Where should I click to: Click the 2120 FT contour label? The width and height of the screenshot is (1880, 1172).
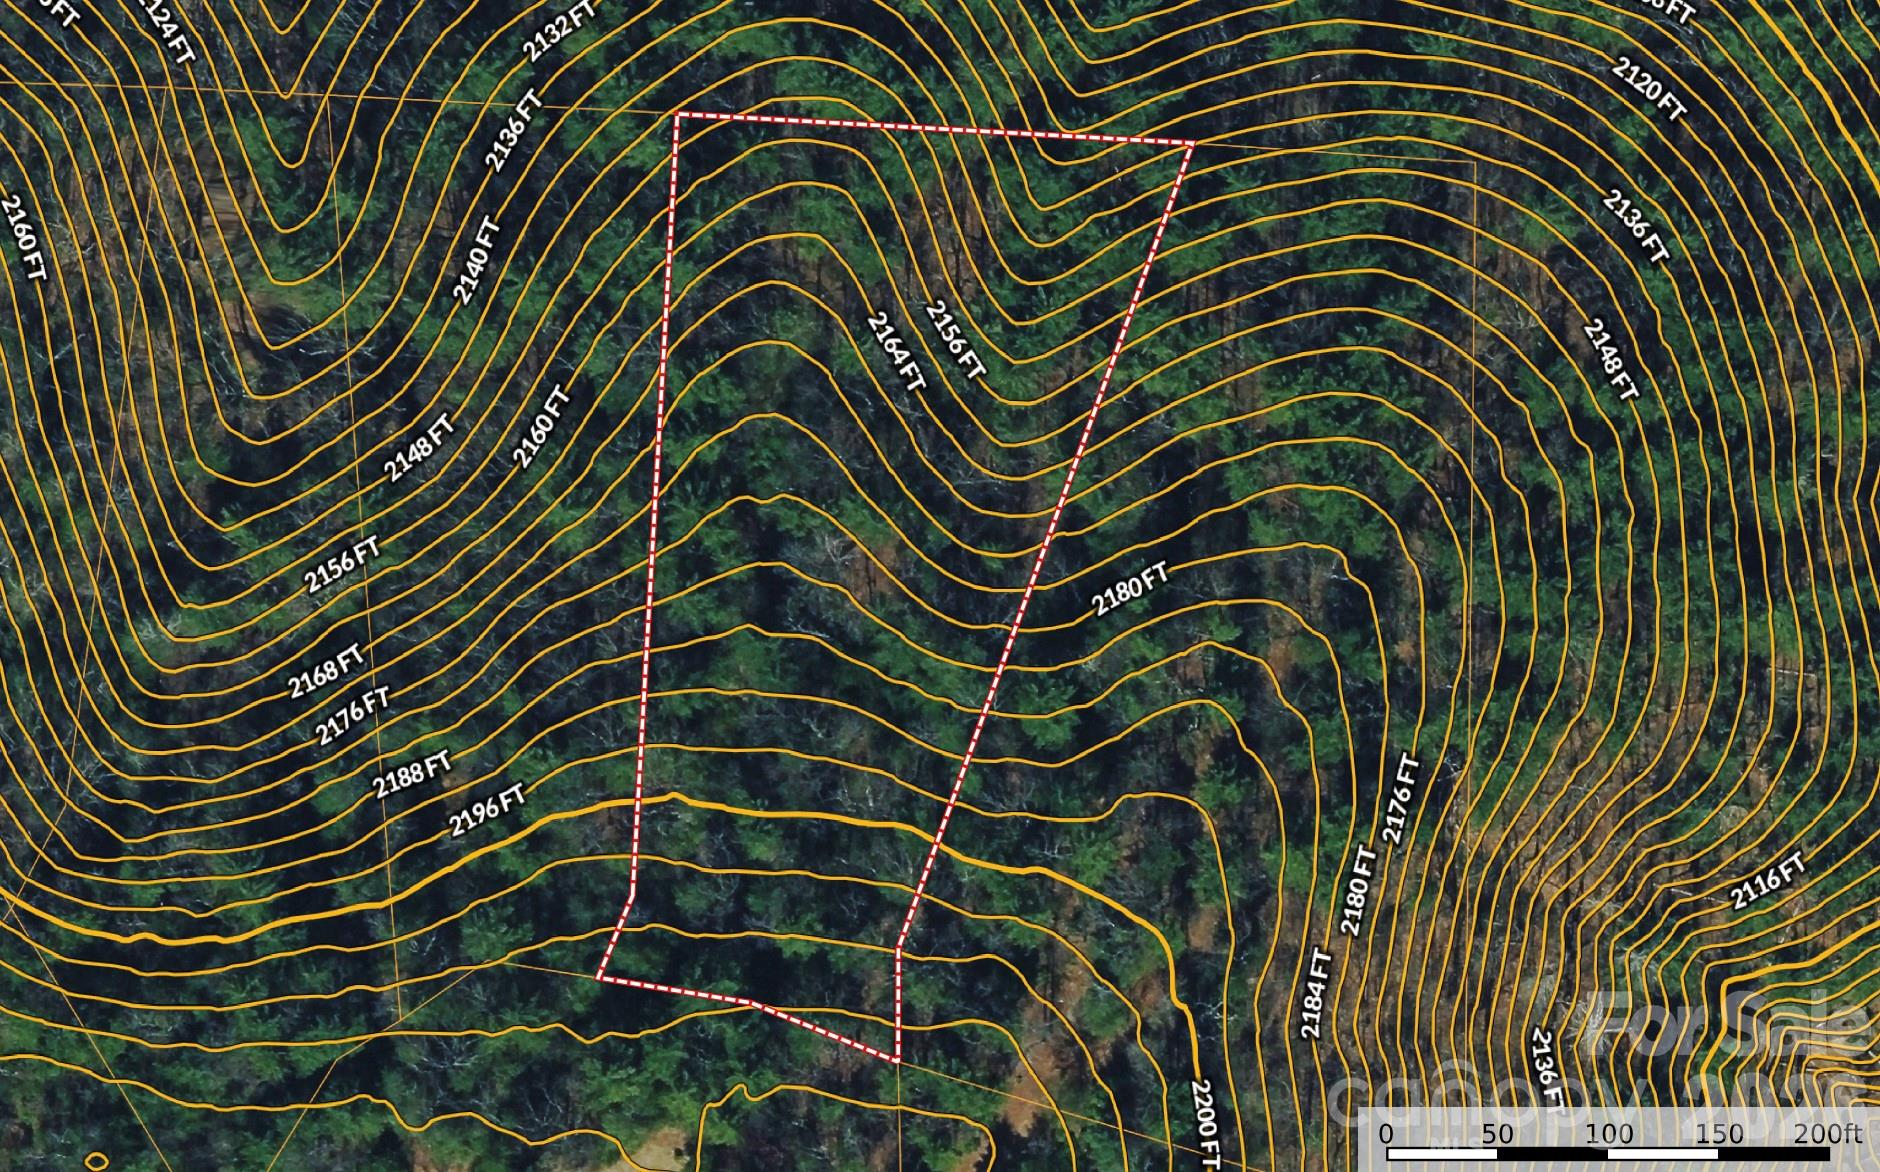(1649, 88)
